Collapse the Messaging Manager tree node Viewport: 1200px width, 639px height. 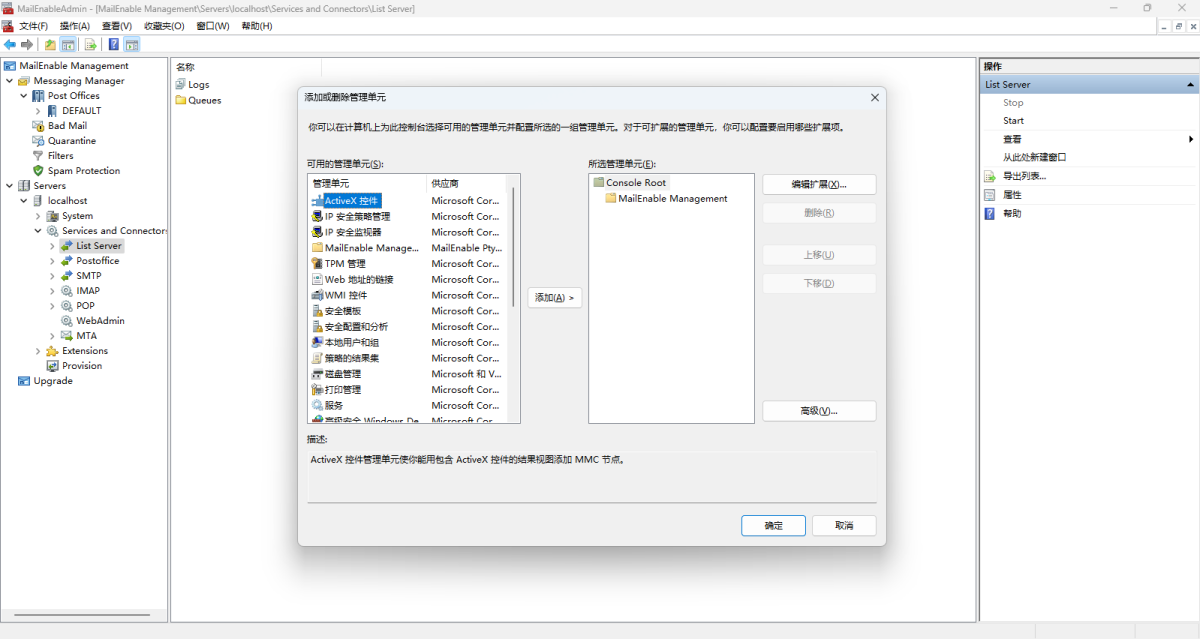click(9, 81)
